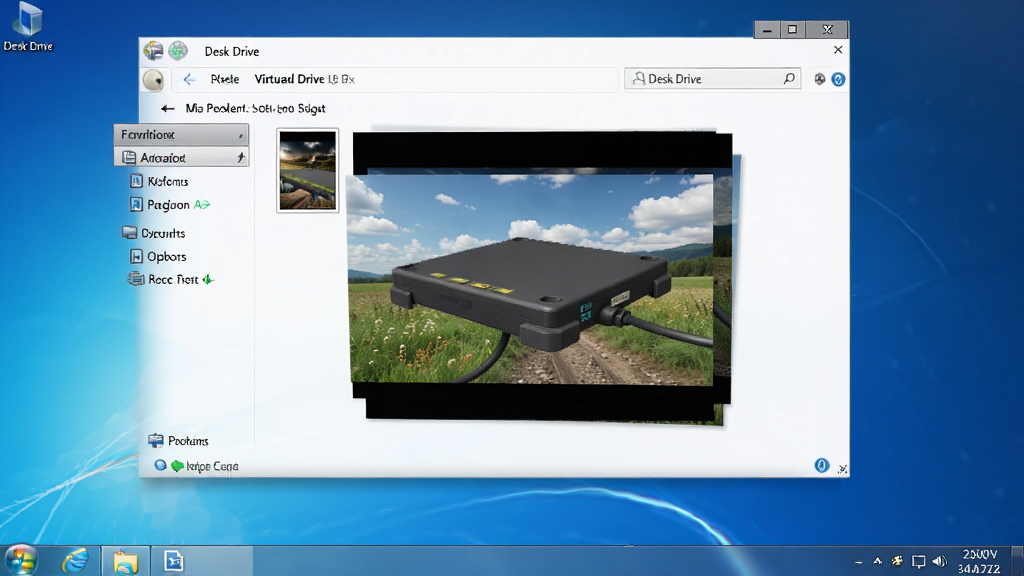Click the Desk Drive app icon in title bar
Viewport: 1024px width, 576px height.
[x=153, y=50]
